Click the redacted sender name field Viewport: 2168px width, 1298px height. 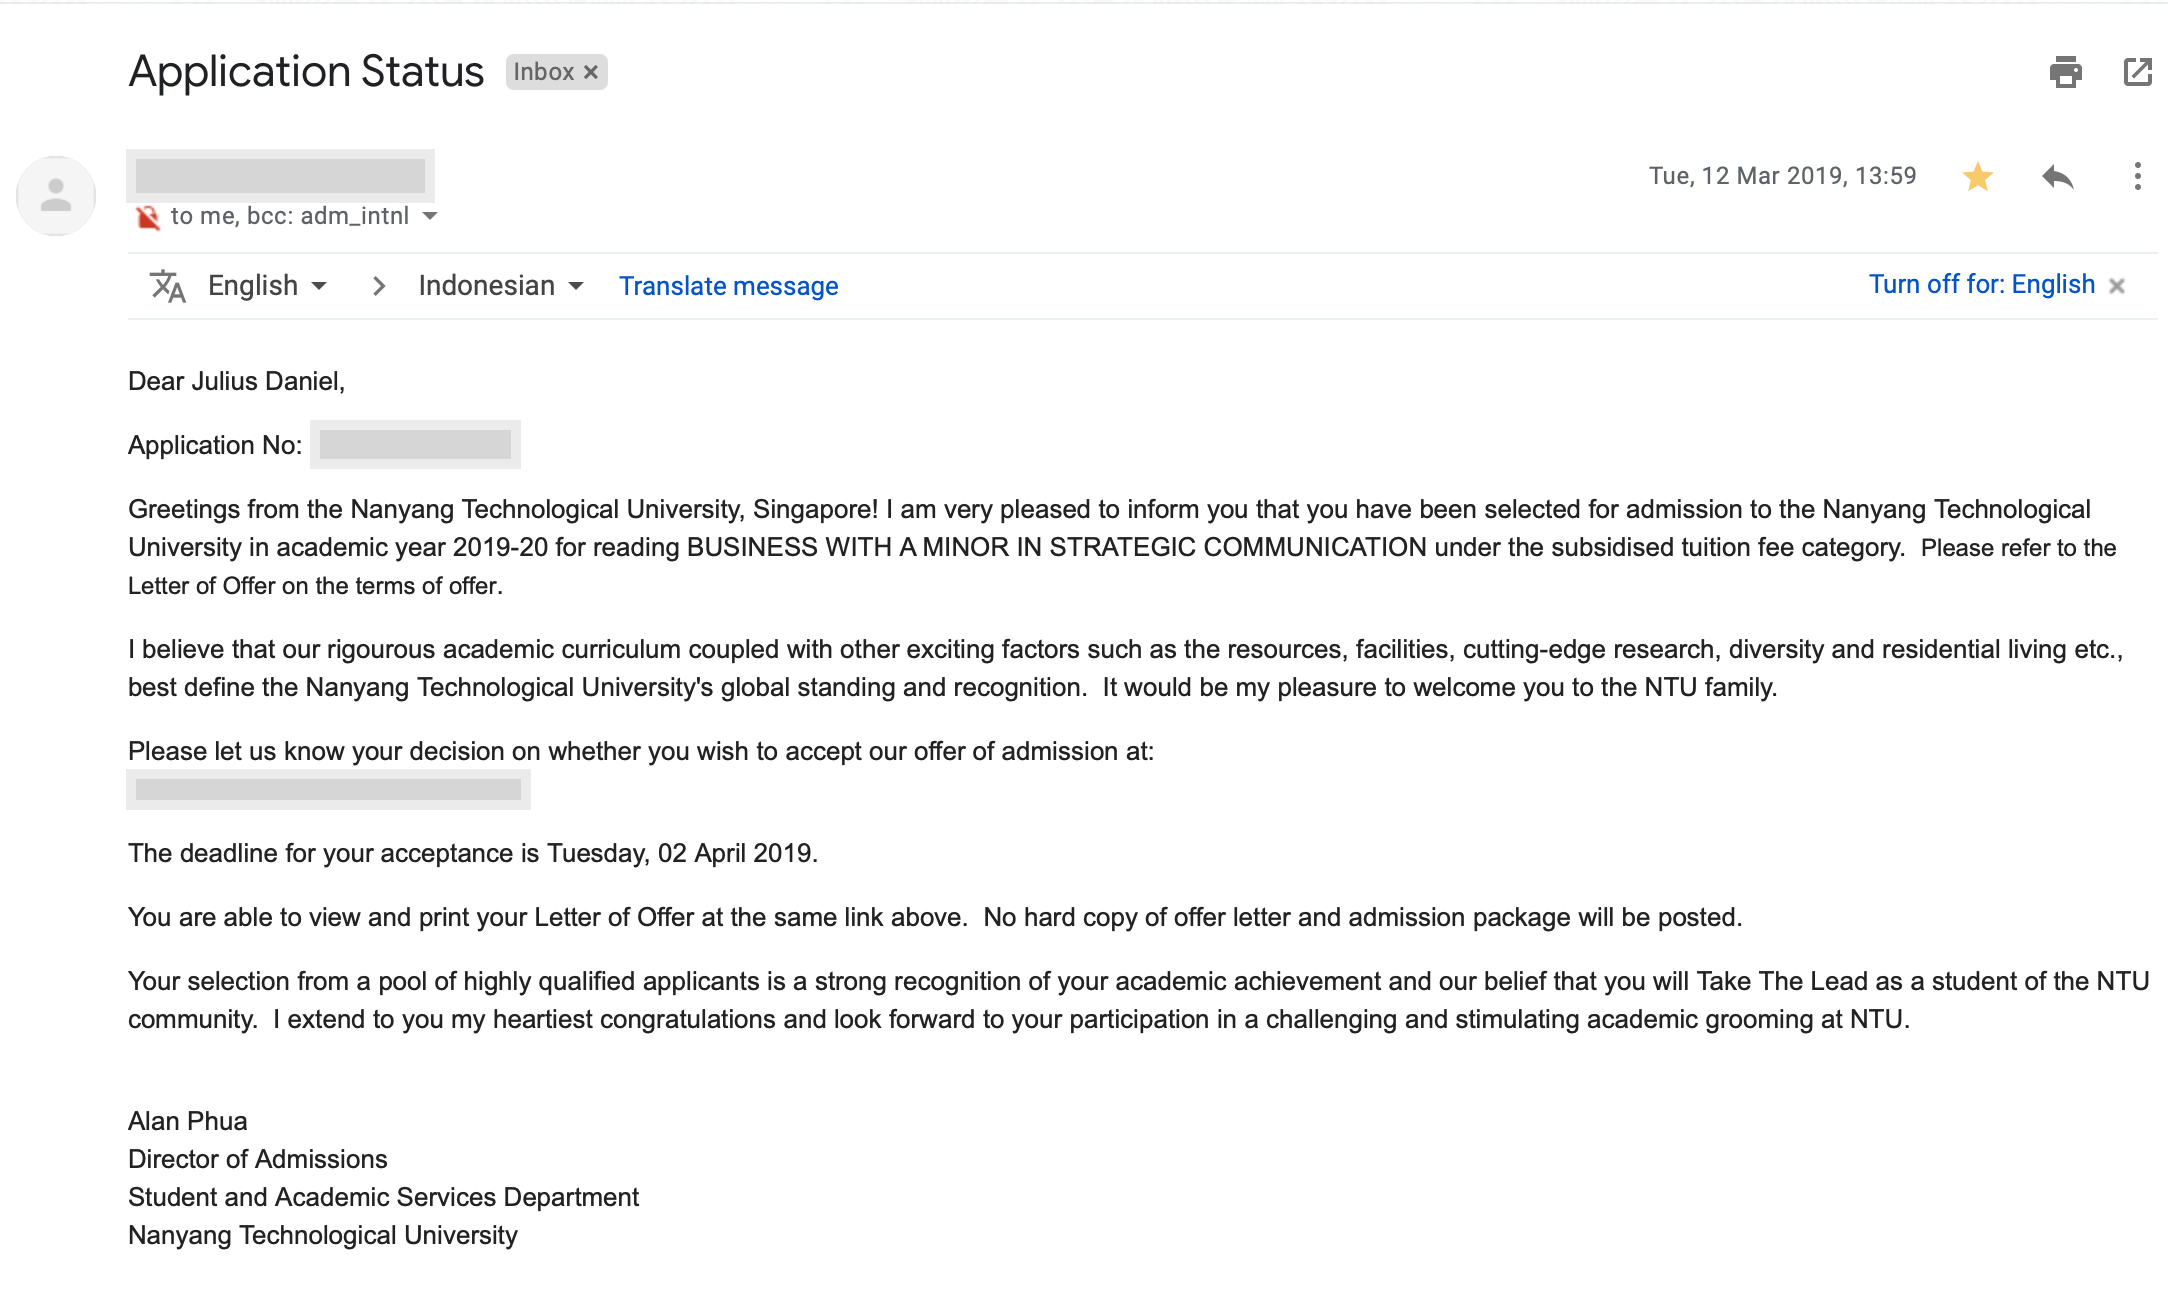click(x=280, y=176)
